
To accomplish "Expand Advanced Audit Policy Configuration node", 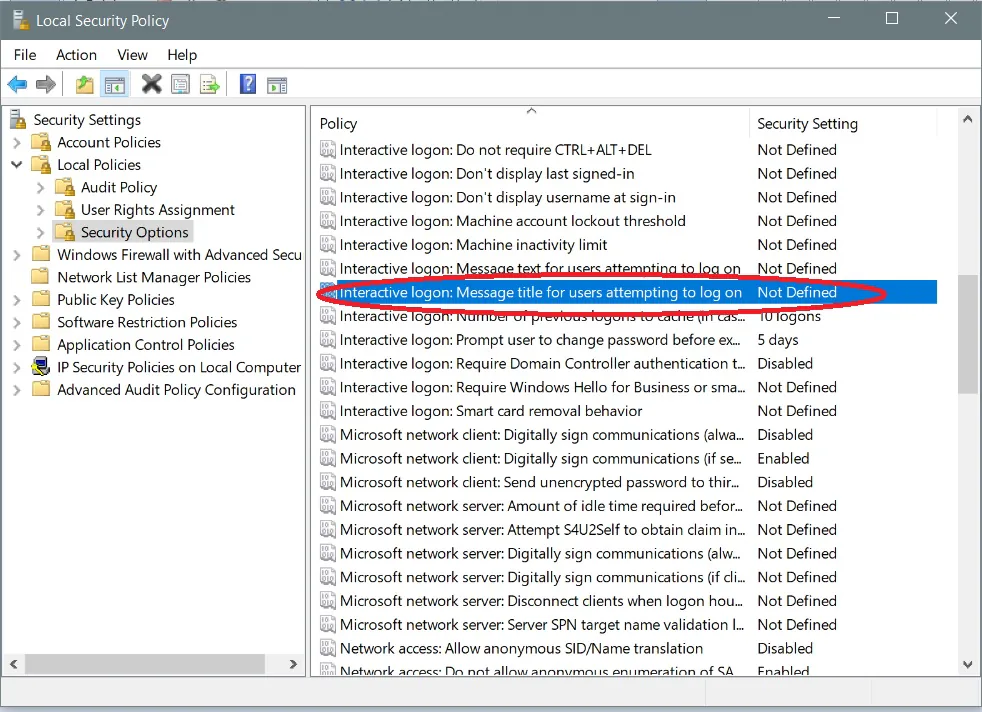I will pyautogui.click(x=17, y=390).
